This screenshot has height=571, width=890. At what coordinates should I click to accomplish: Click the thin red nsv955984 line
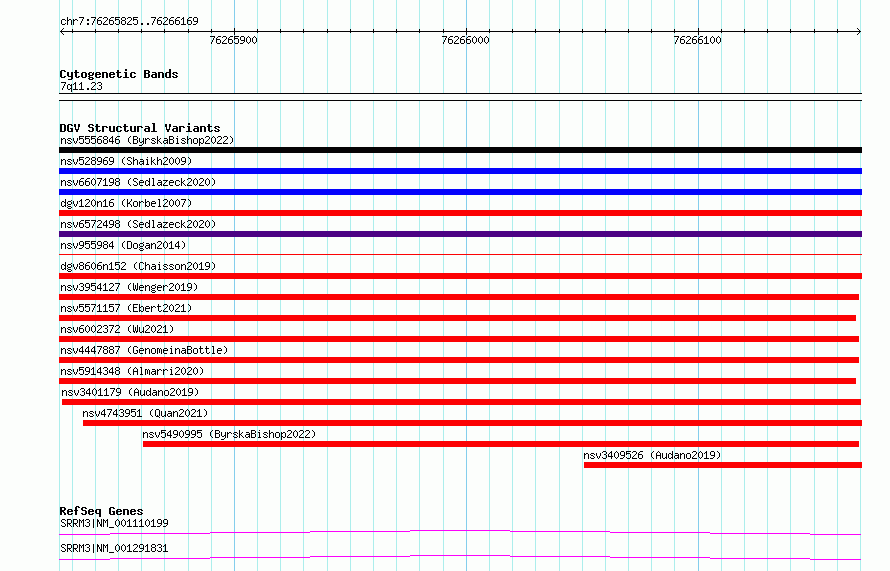pyautogui.click(x=460, y=255)
